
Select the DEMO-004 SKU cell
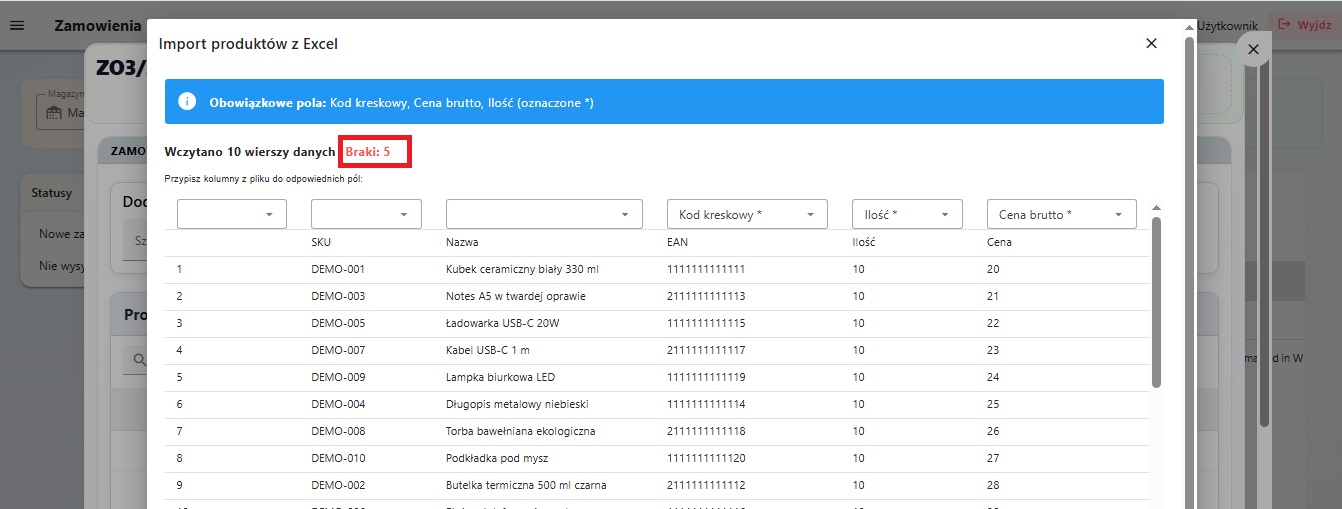click(338, 404)
